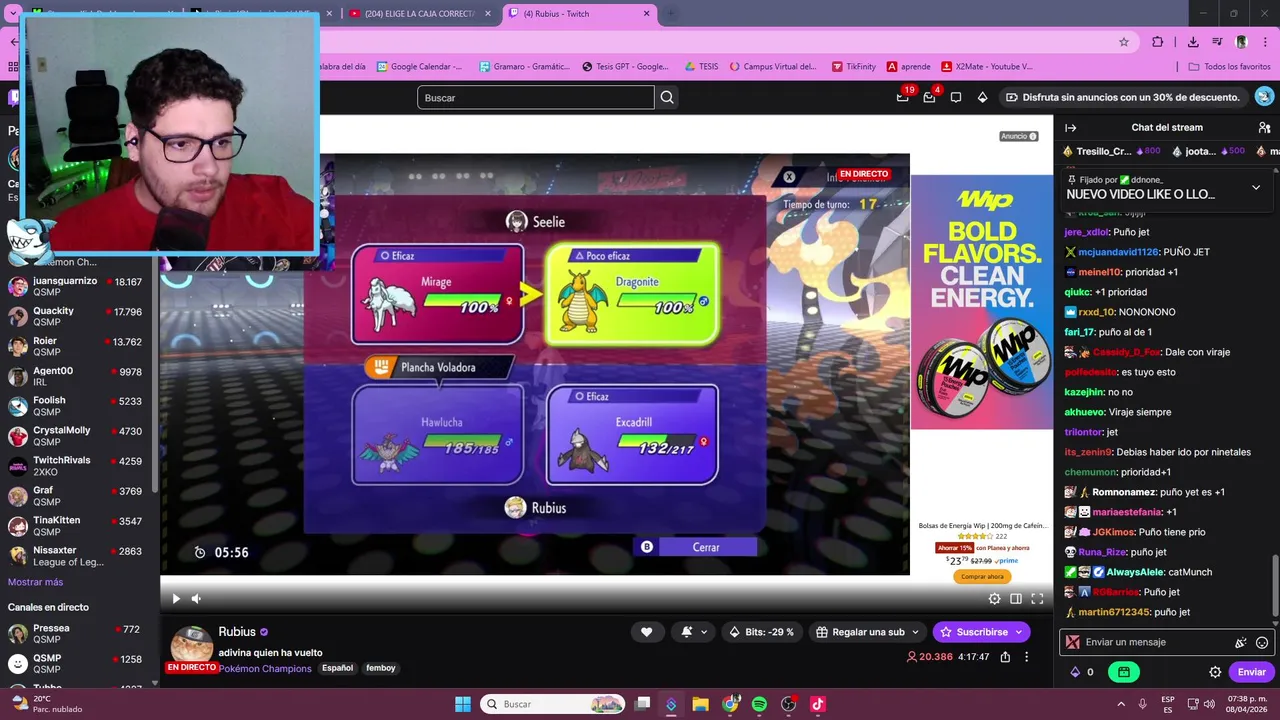1280x720 pixels.
Task: Open Todos los favoritos folder
Action: coord(1229,67)
